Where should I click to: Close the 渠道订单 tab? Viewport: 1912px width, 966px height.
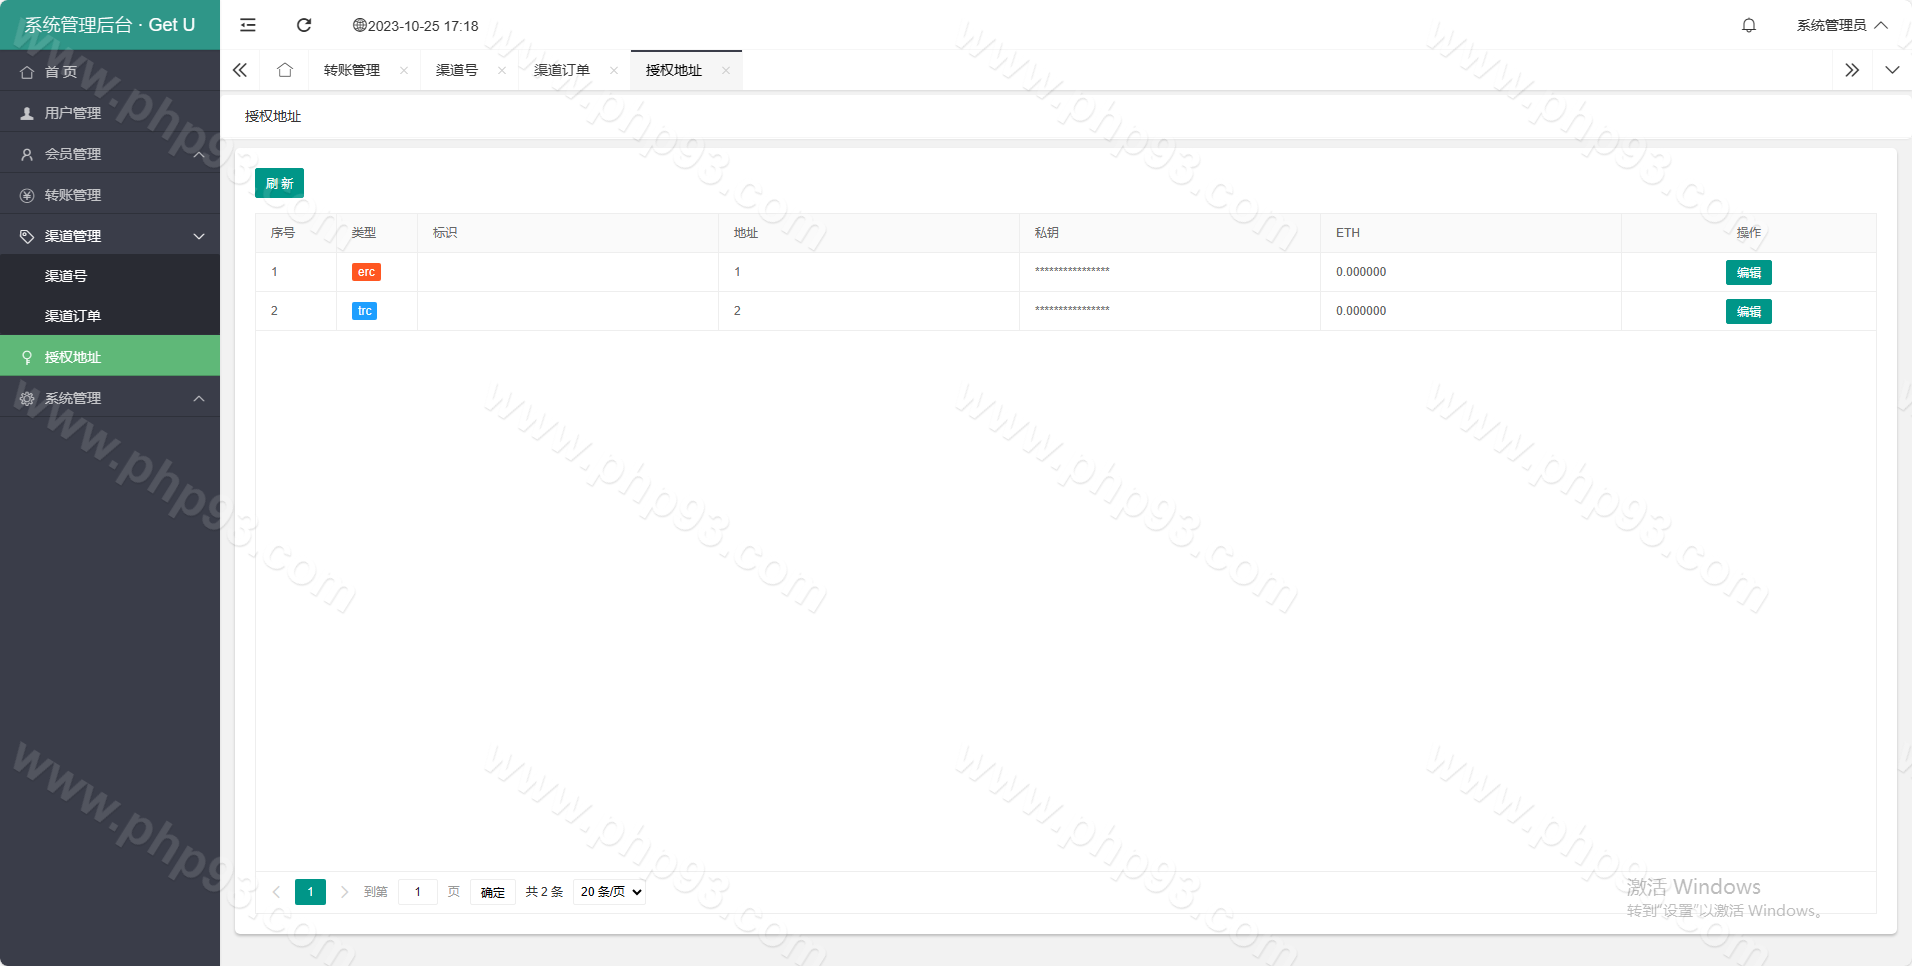pyautogui.click(x=614, y=70)
